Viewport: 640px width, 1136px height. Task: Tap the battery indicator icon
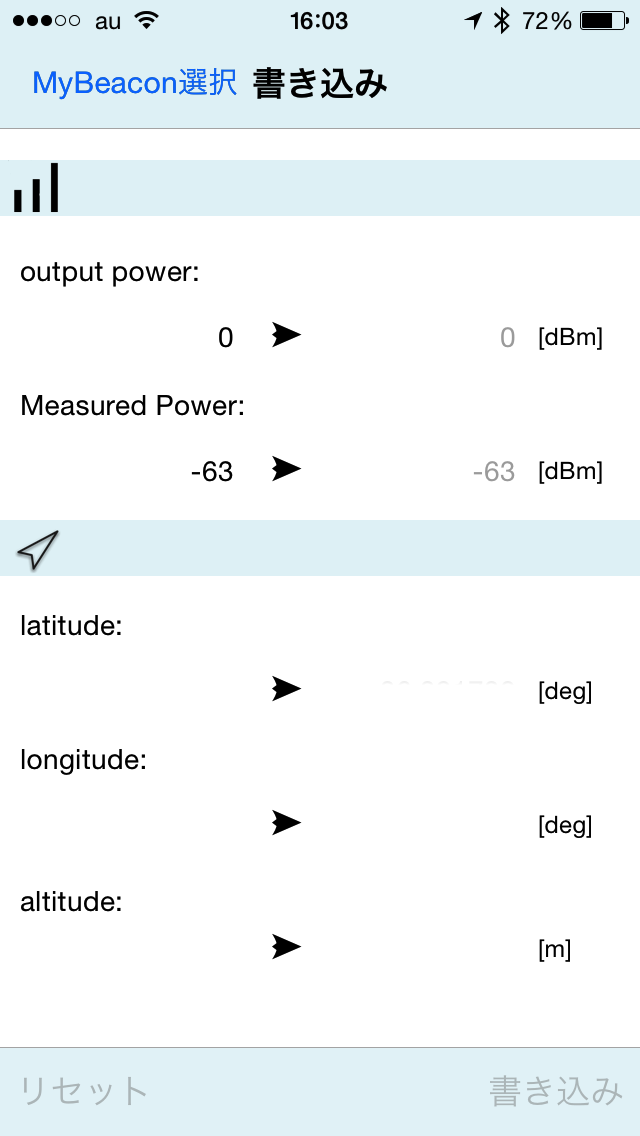click(x=604, y=22)
